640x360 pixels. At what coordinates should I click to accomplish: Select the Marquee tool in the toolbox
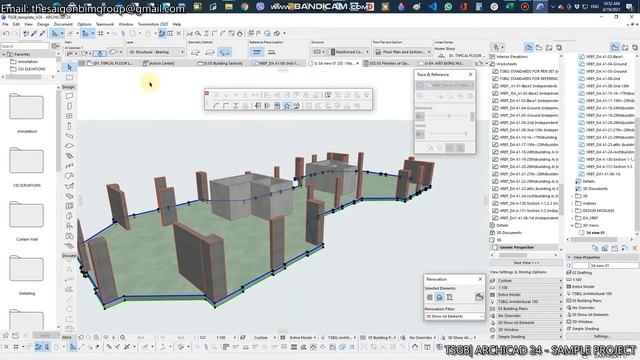coord(69,77)
